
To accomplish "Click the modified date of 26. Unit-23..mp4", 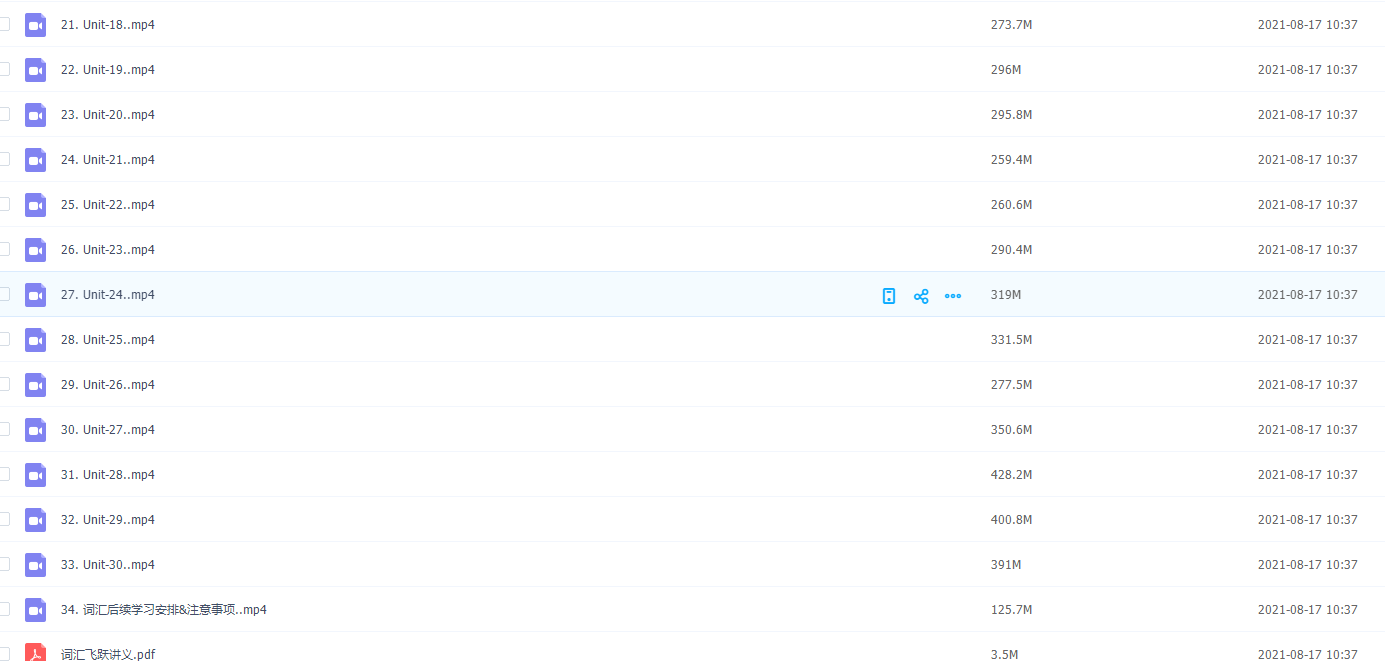I will coord(1307,250).
